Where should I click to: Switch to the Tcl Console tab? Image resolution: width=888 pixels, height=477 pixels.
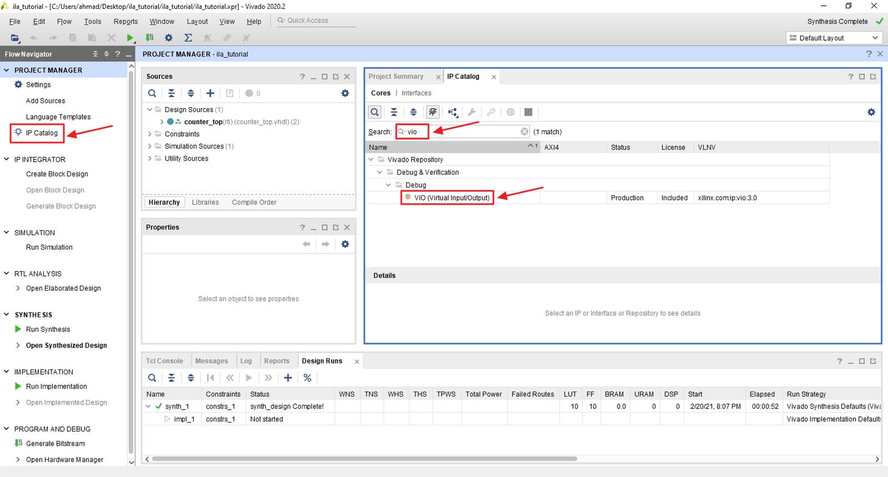coord(164,361)
